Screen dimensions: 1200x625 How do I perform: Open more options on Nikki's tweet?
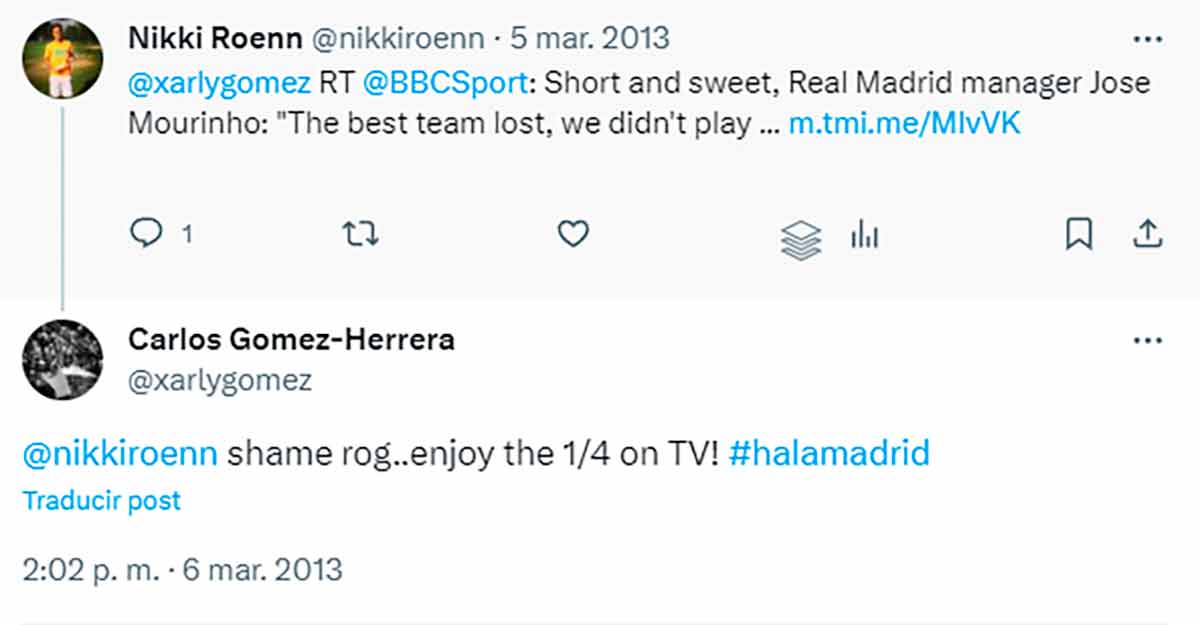(1146, 39)
